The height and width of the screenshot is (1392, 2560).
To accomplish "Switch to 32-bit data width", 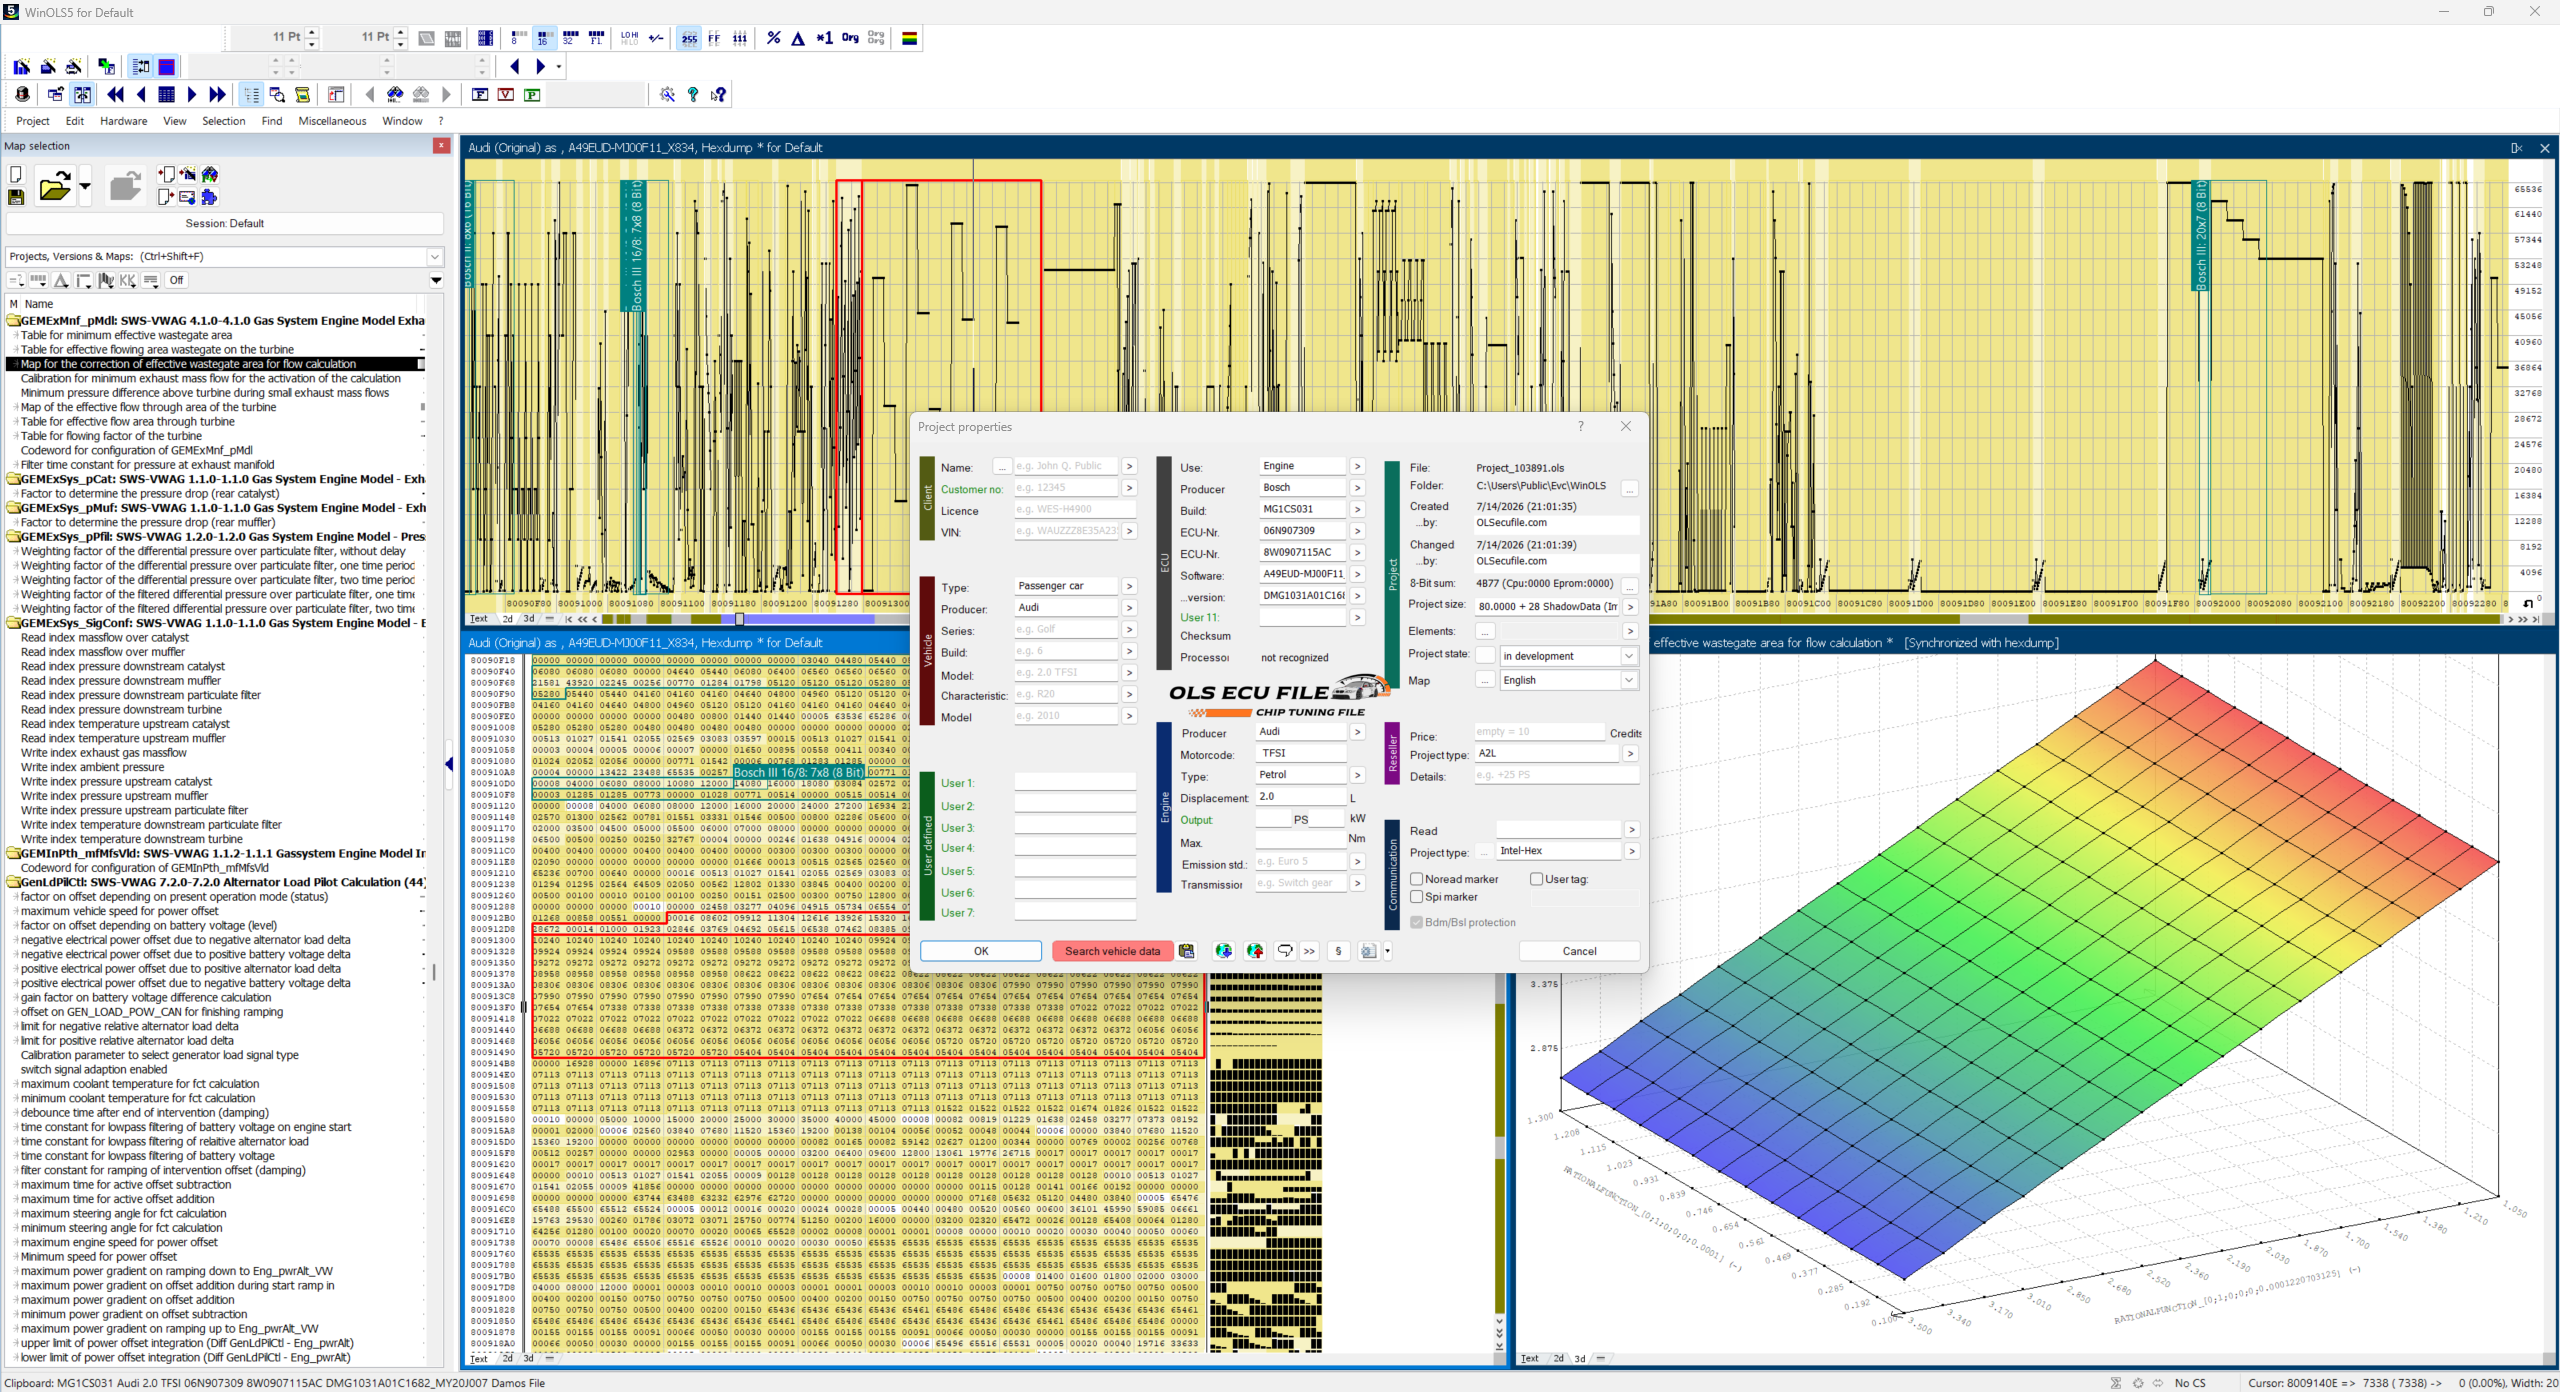I will point(570,38).
